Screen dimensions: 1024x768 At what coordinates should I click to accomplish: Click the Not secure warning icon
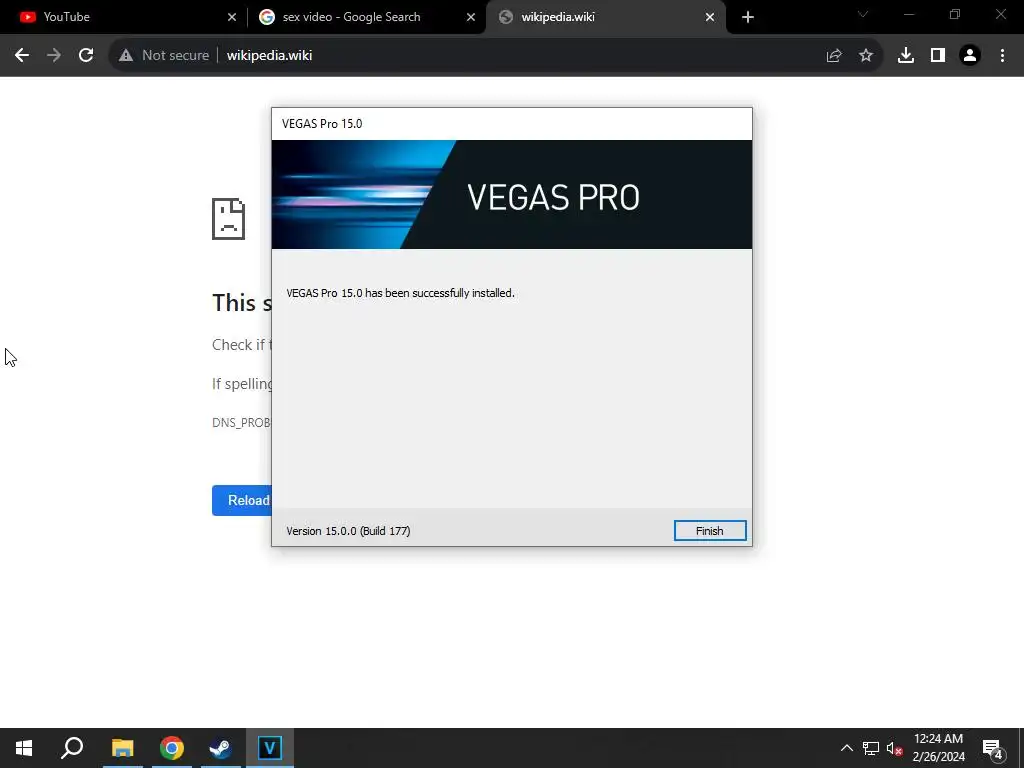coord(126,56)
